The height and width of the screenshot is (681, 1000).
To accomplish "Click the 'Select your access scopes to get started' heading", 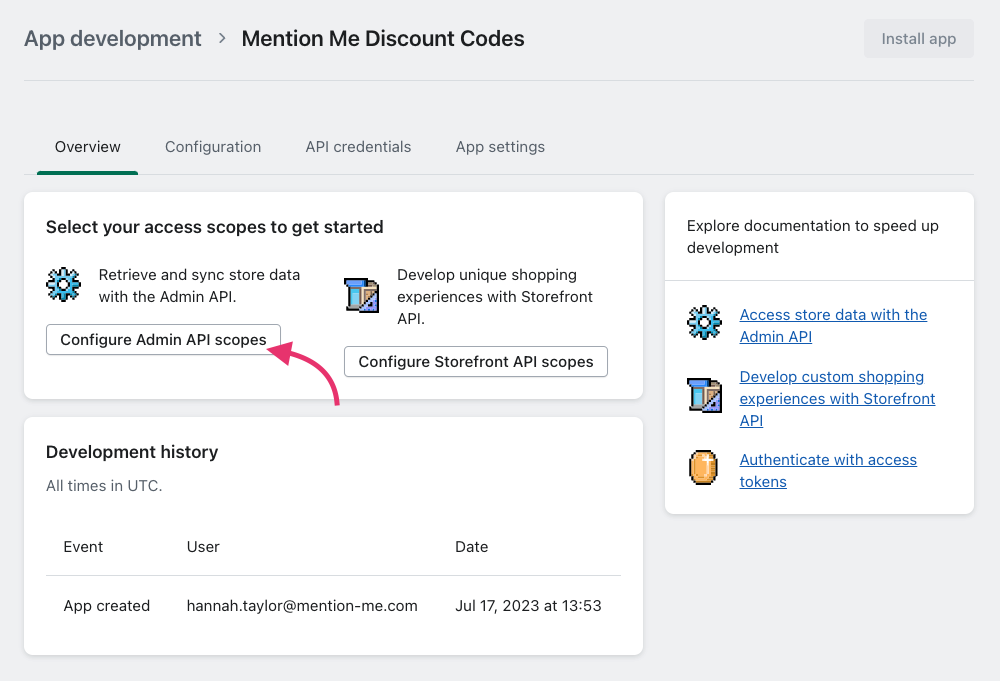I will pyautogui.click(x=214, y=227).
